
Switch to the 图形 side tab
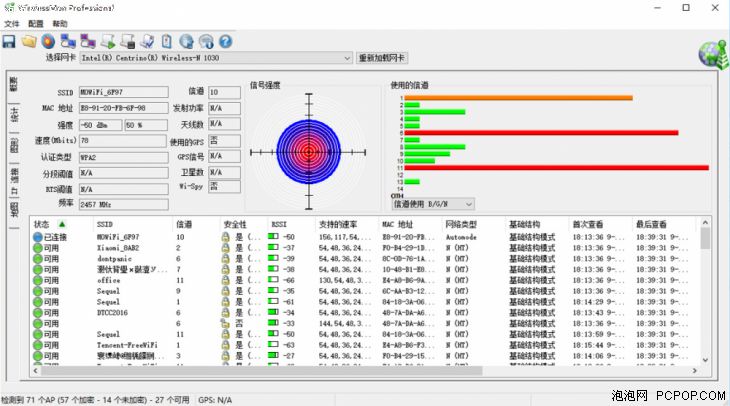pos(14,146)
